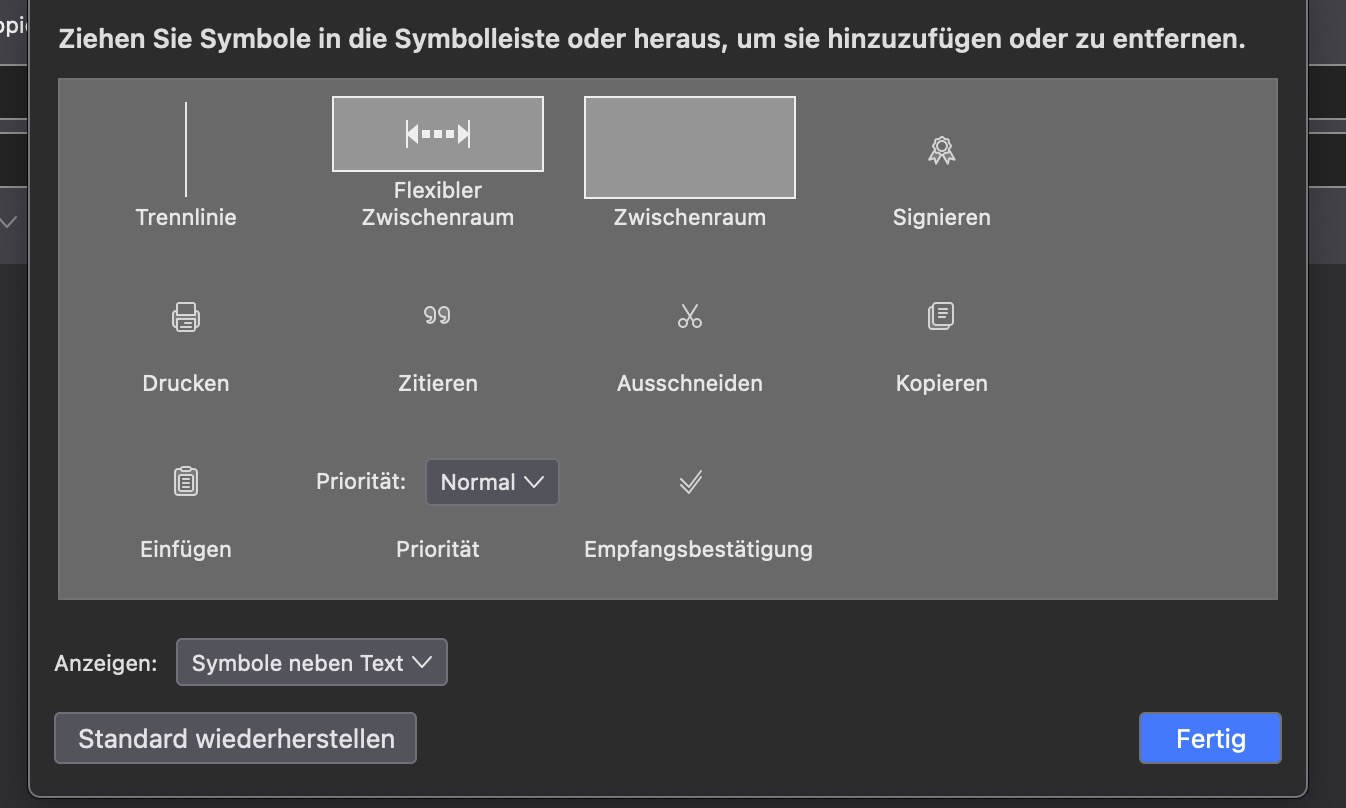This screenshot has width=1346, height=808.
Task: Select the Empfangsbestätigung double-checkmark icon
Action: point(691,482)
